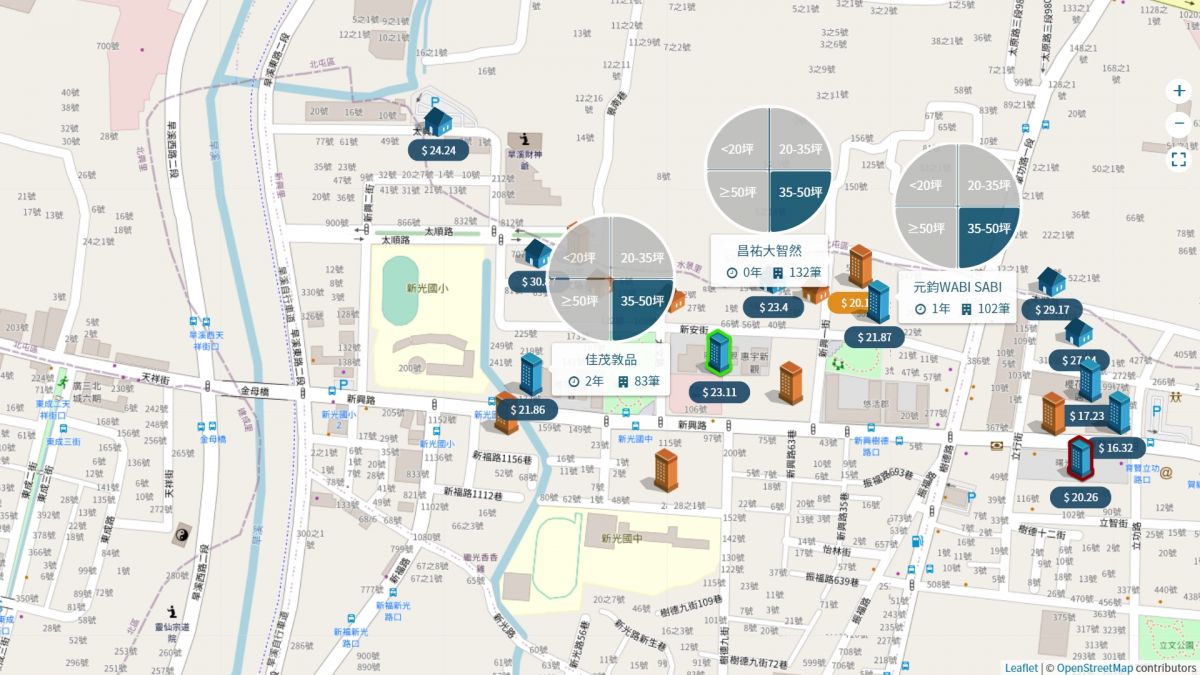Open the OpenStreetMap attribution link
The height and width of the screenshot is (675, 1200).
click(1095, 668)
